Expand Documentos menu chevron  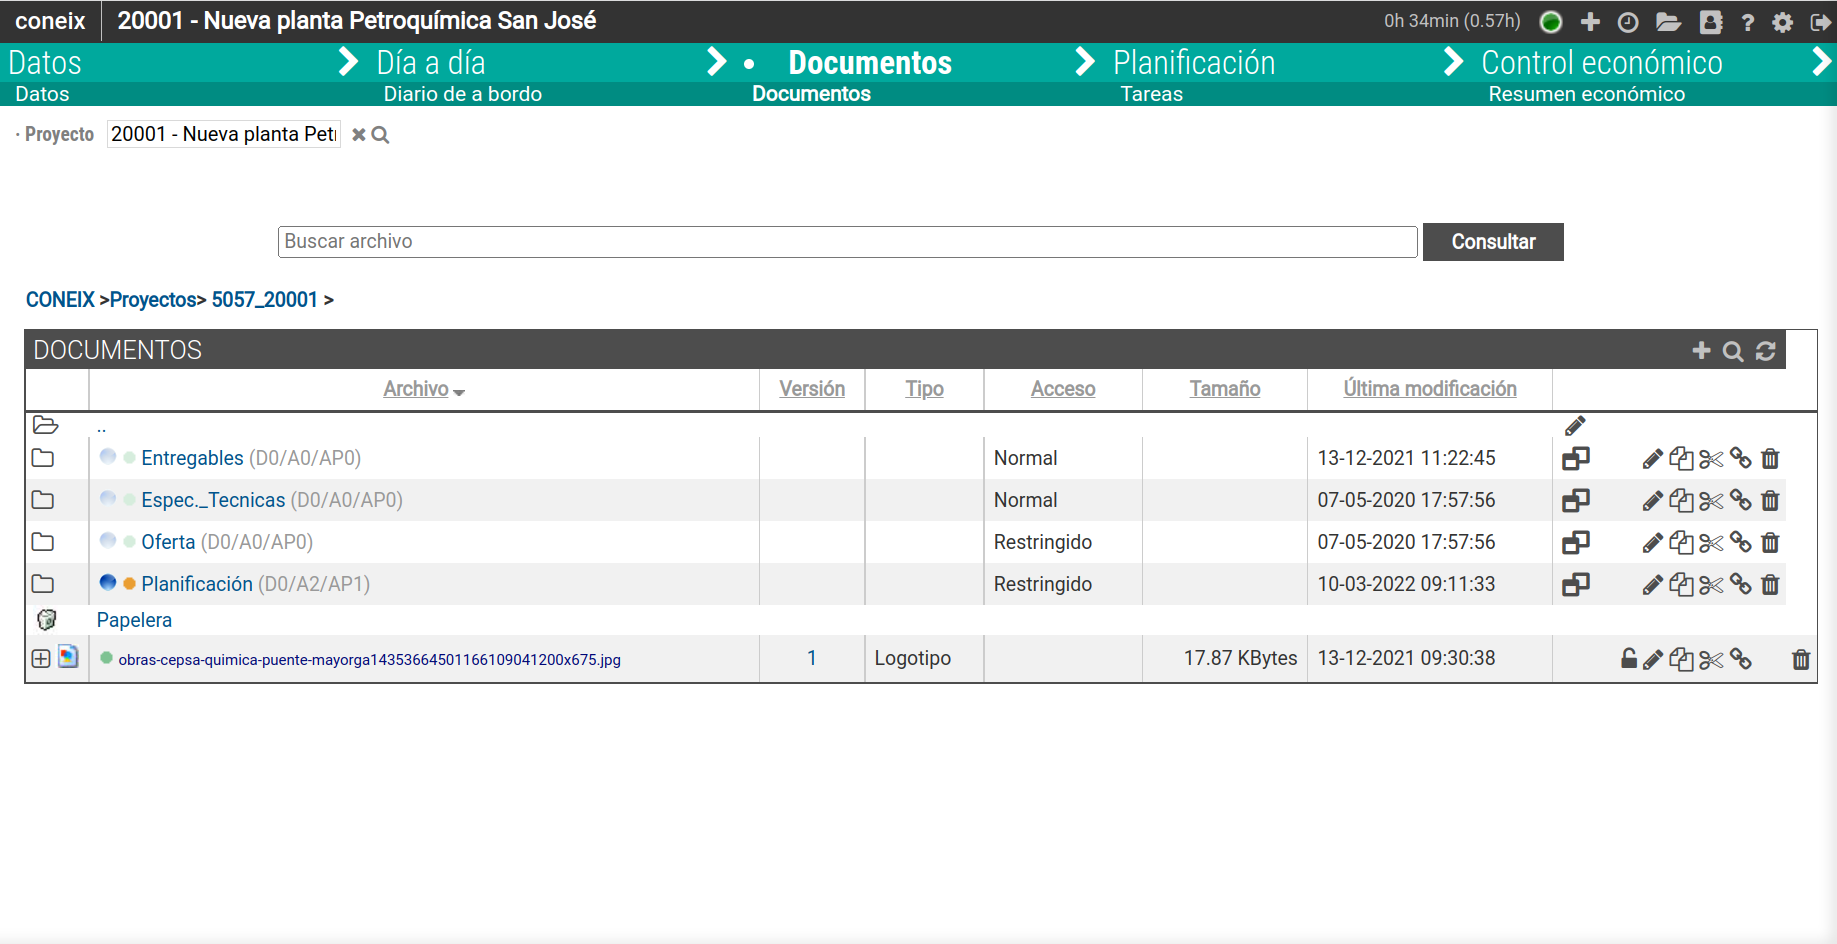[x=1084, y=62]
